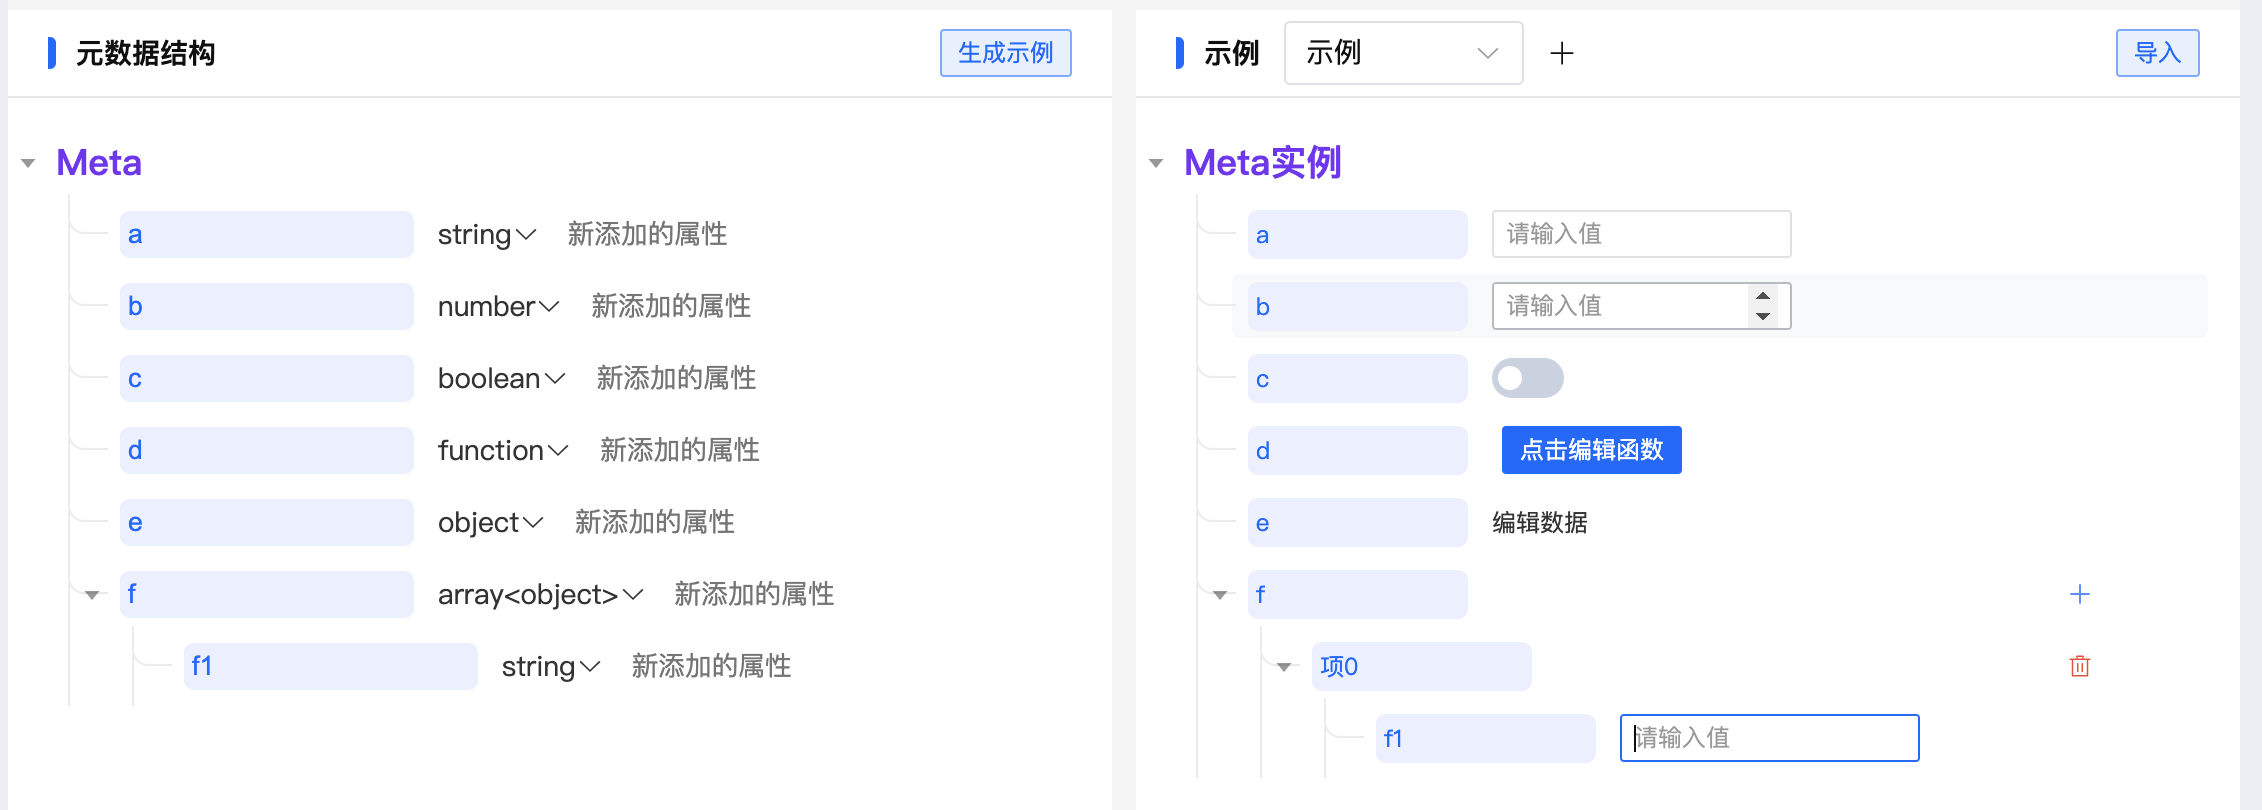Change type of property a from string
Viewport: 2262px width, 810px height.
487,235
